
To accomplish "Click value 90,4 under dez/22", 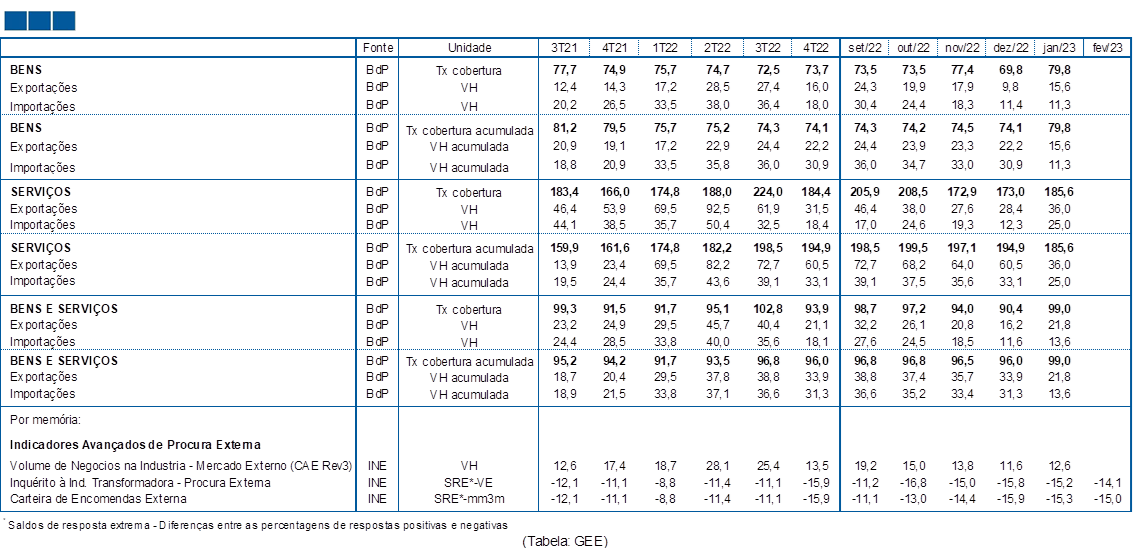I will click(1012, 309).
